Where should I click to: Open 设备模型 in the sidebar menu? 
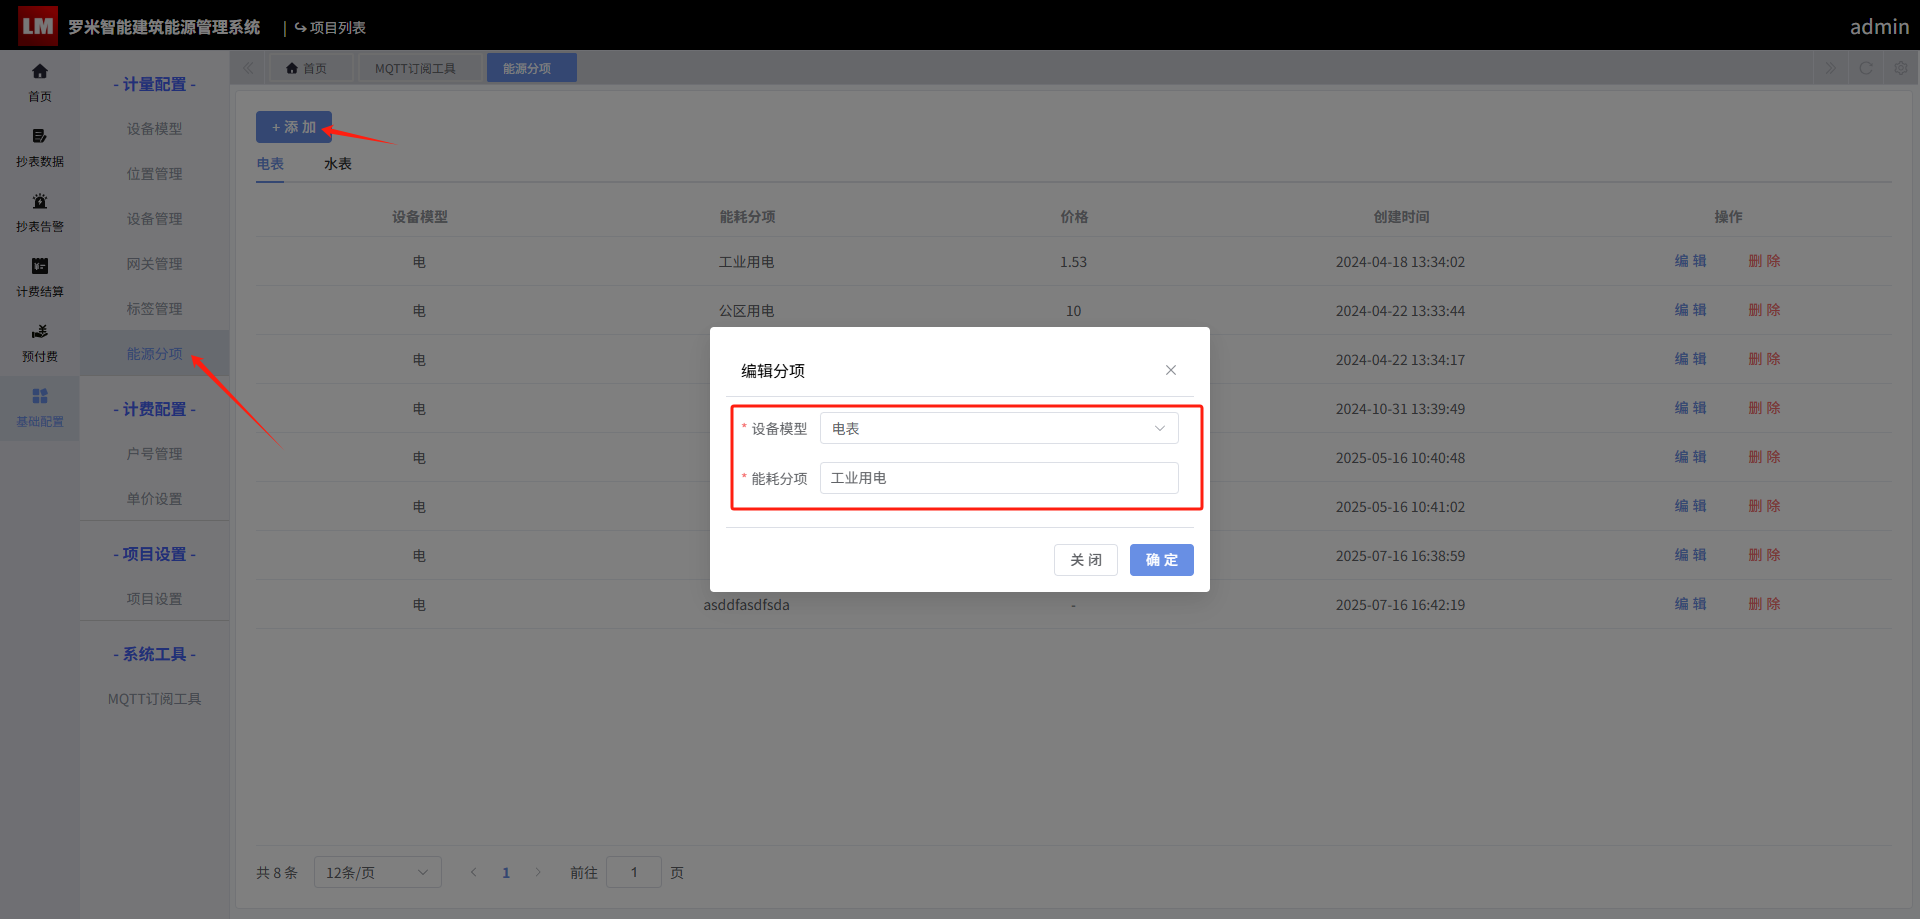tap(155, 129)
